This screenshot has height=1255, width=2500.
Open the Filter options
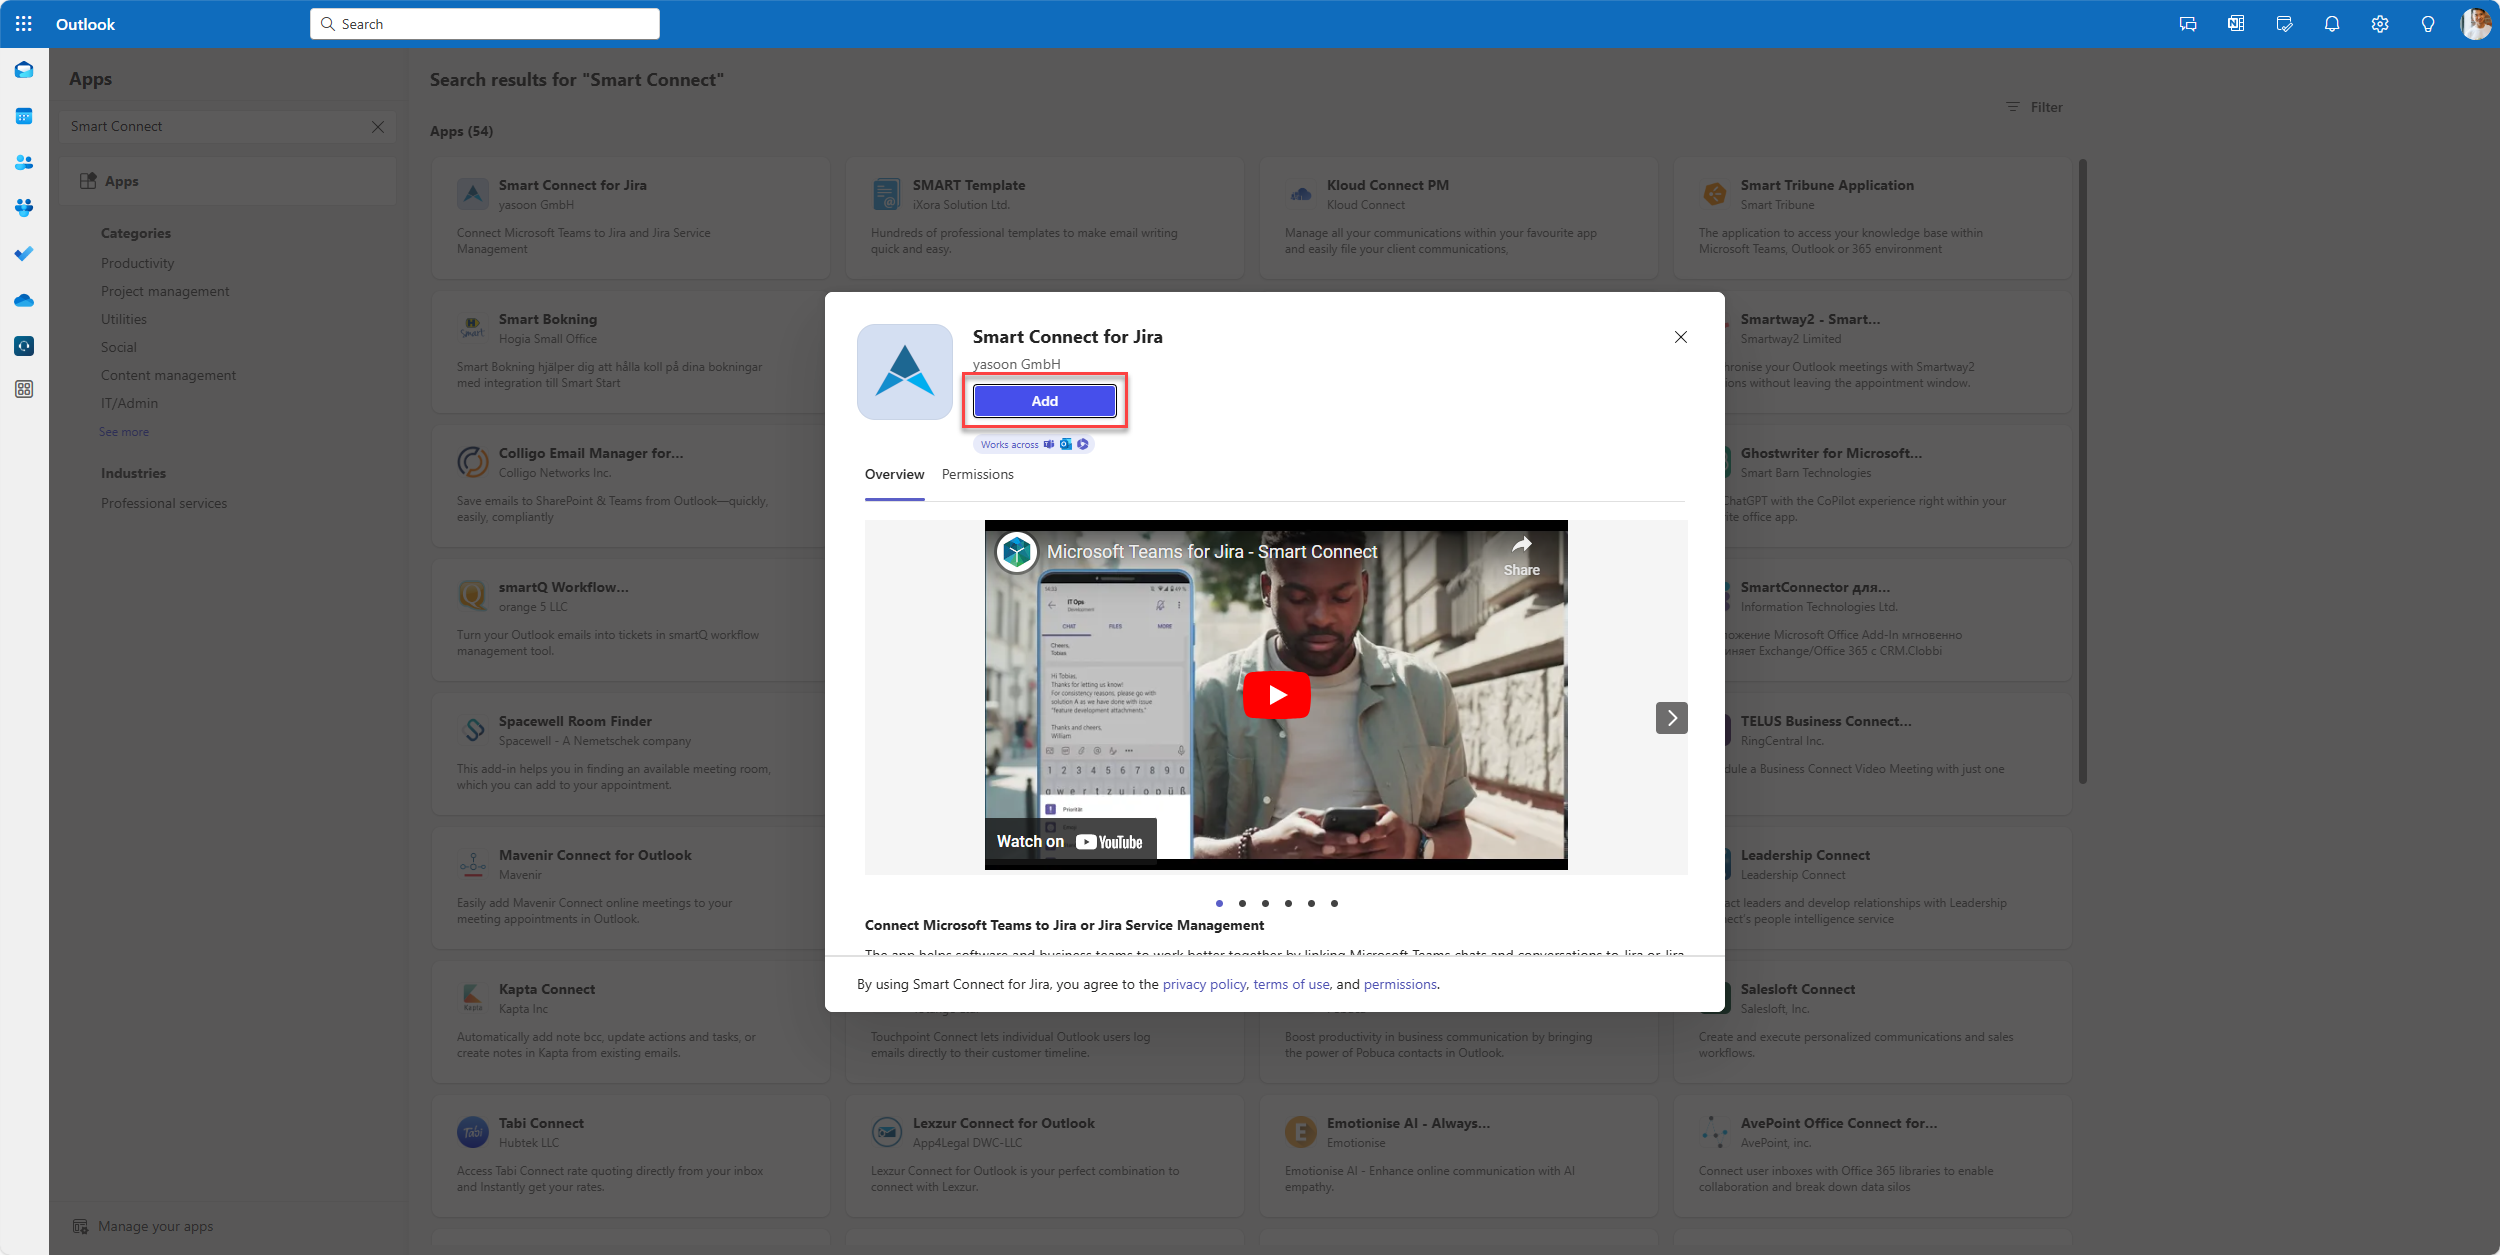(x=2034, y=107)
